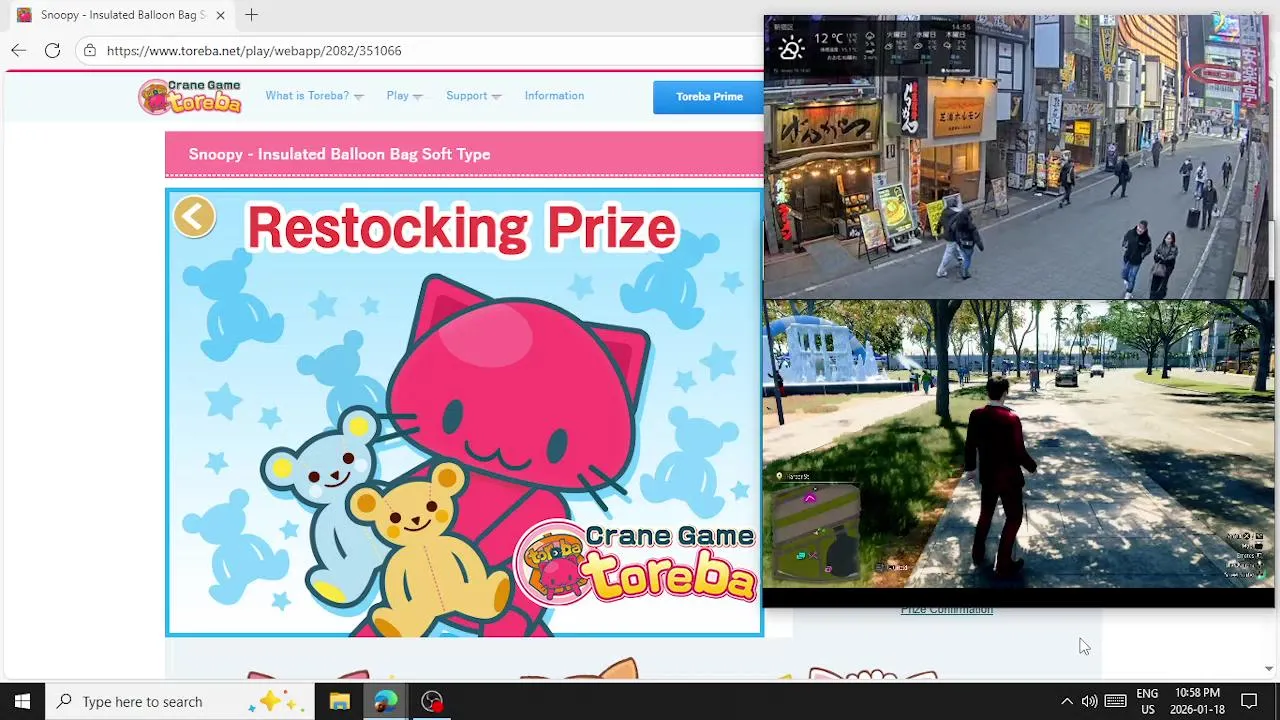Show hidden system tray icons

click(1066, 702)
